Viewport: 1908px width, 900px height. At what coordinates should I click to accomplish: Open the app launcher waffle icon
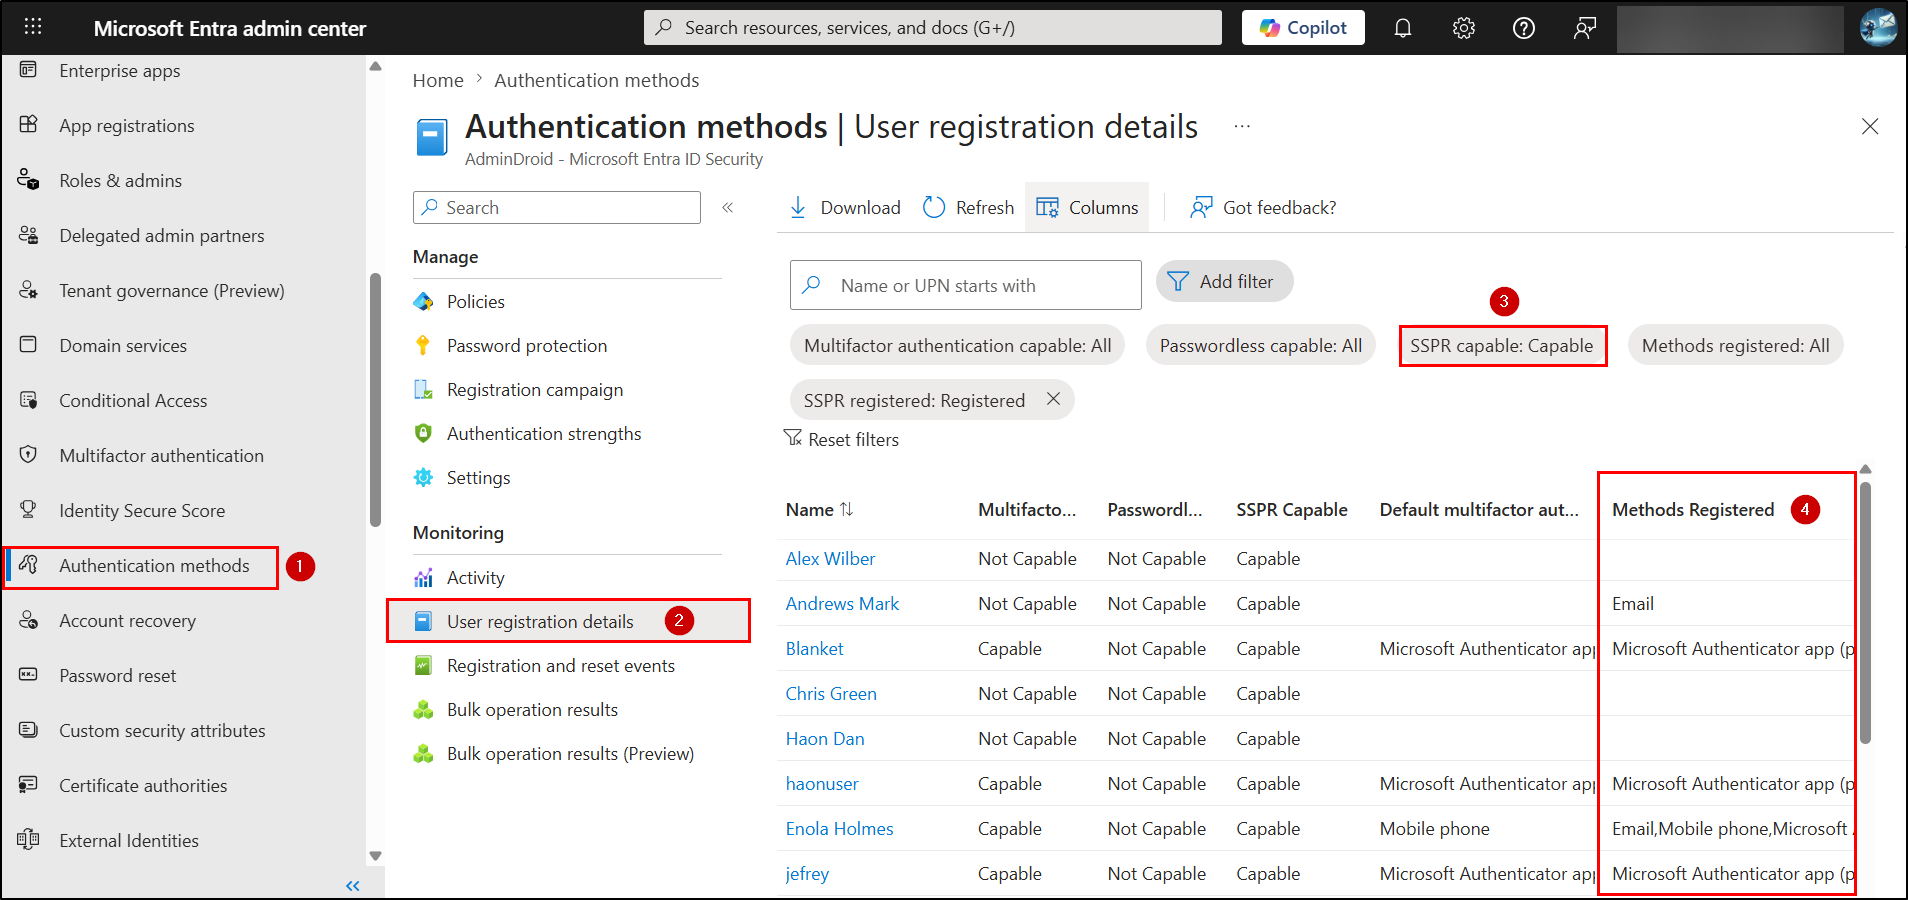pyautogui.click(x=33, y=27)
